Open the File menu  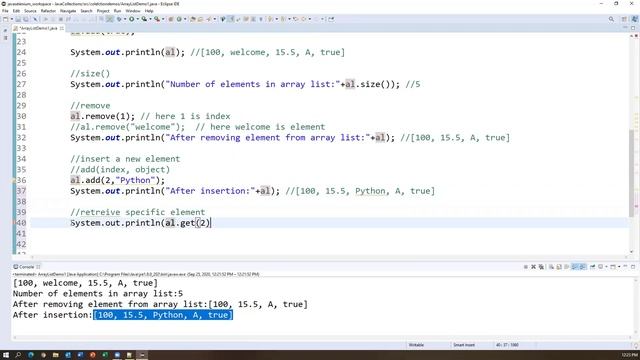5,11
